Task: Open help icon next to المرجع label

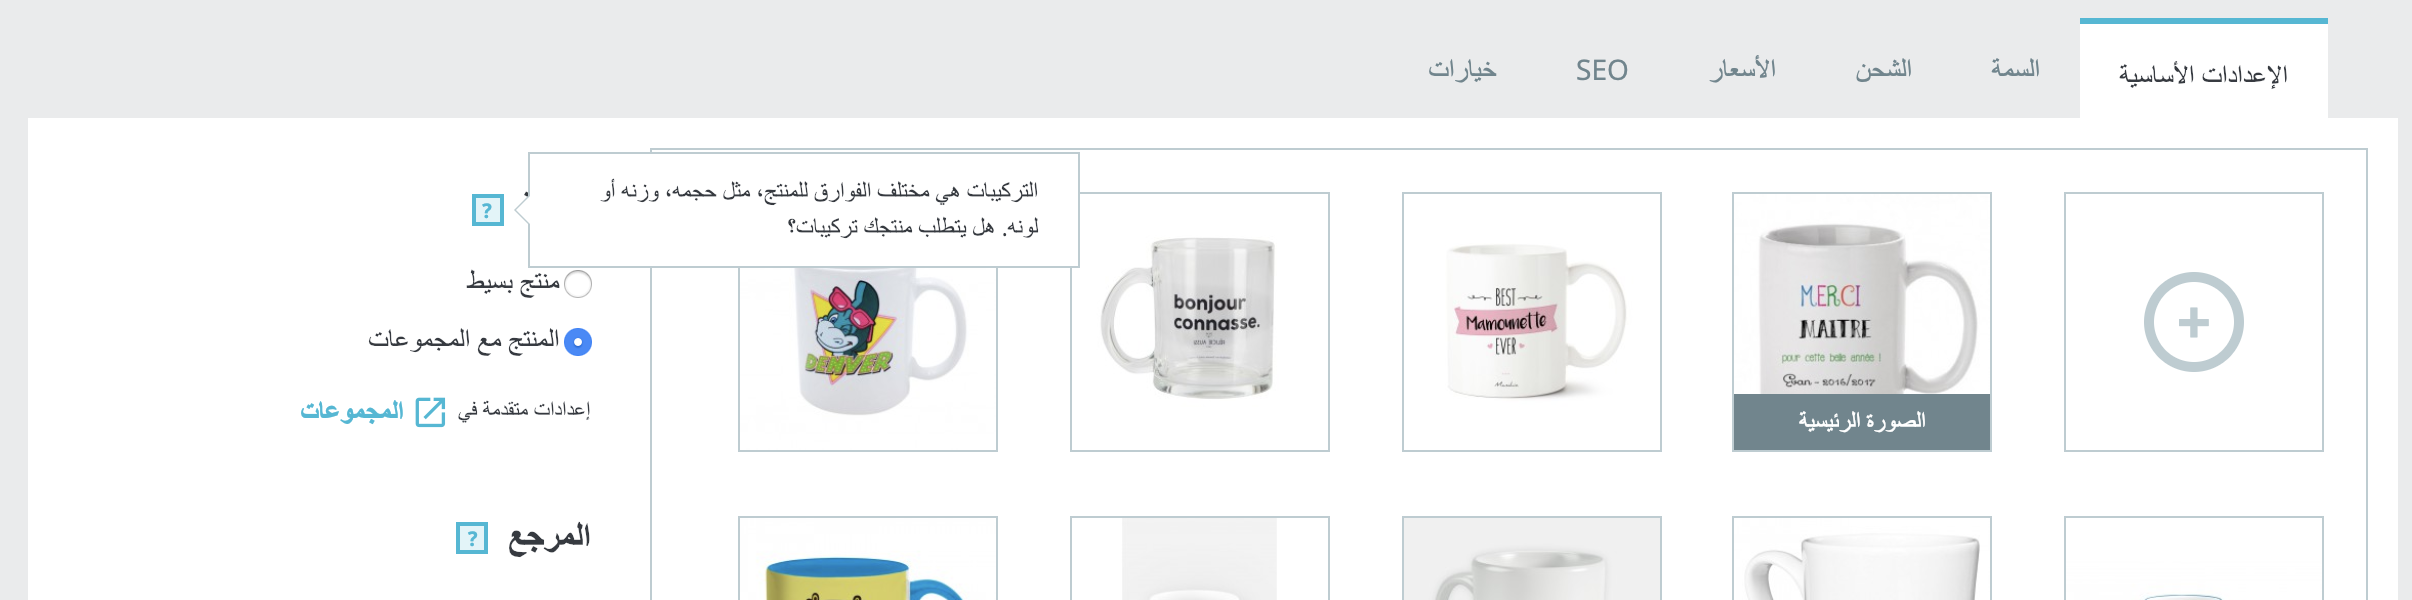Action: click(472, 538)
